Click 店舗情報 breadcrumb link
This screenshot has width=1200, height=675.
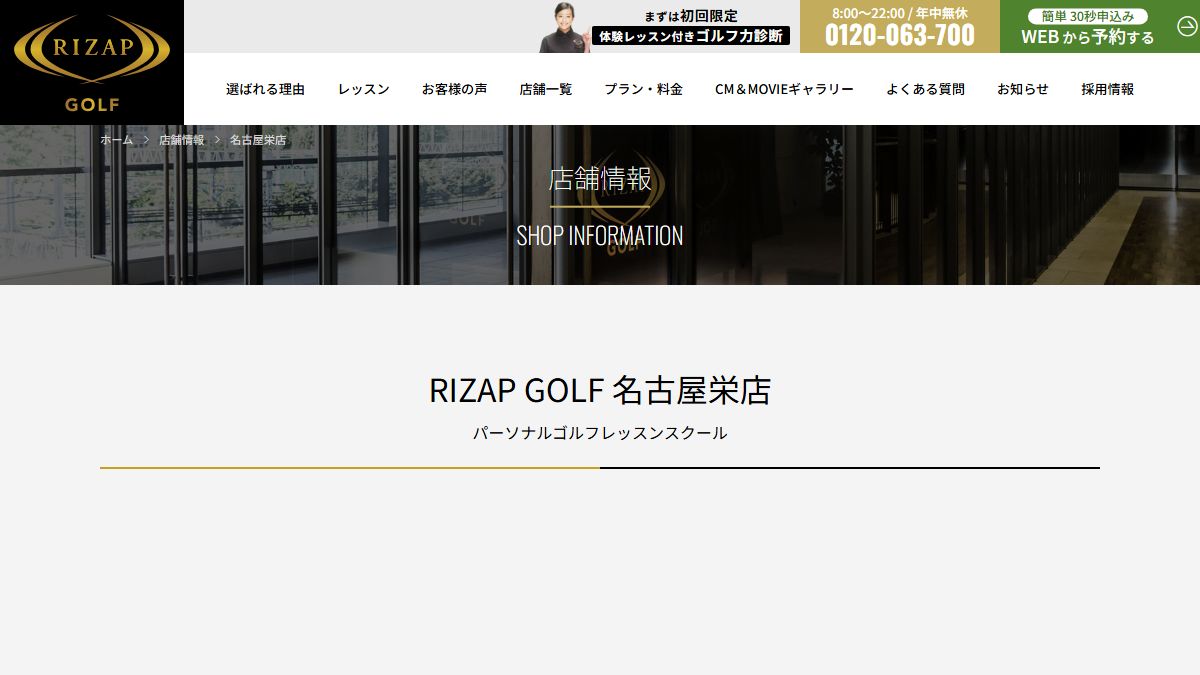click(x=181, y=140)
